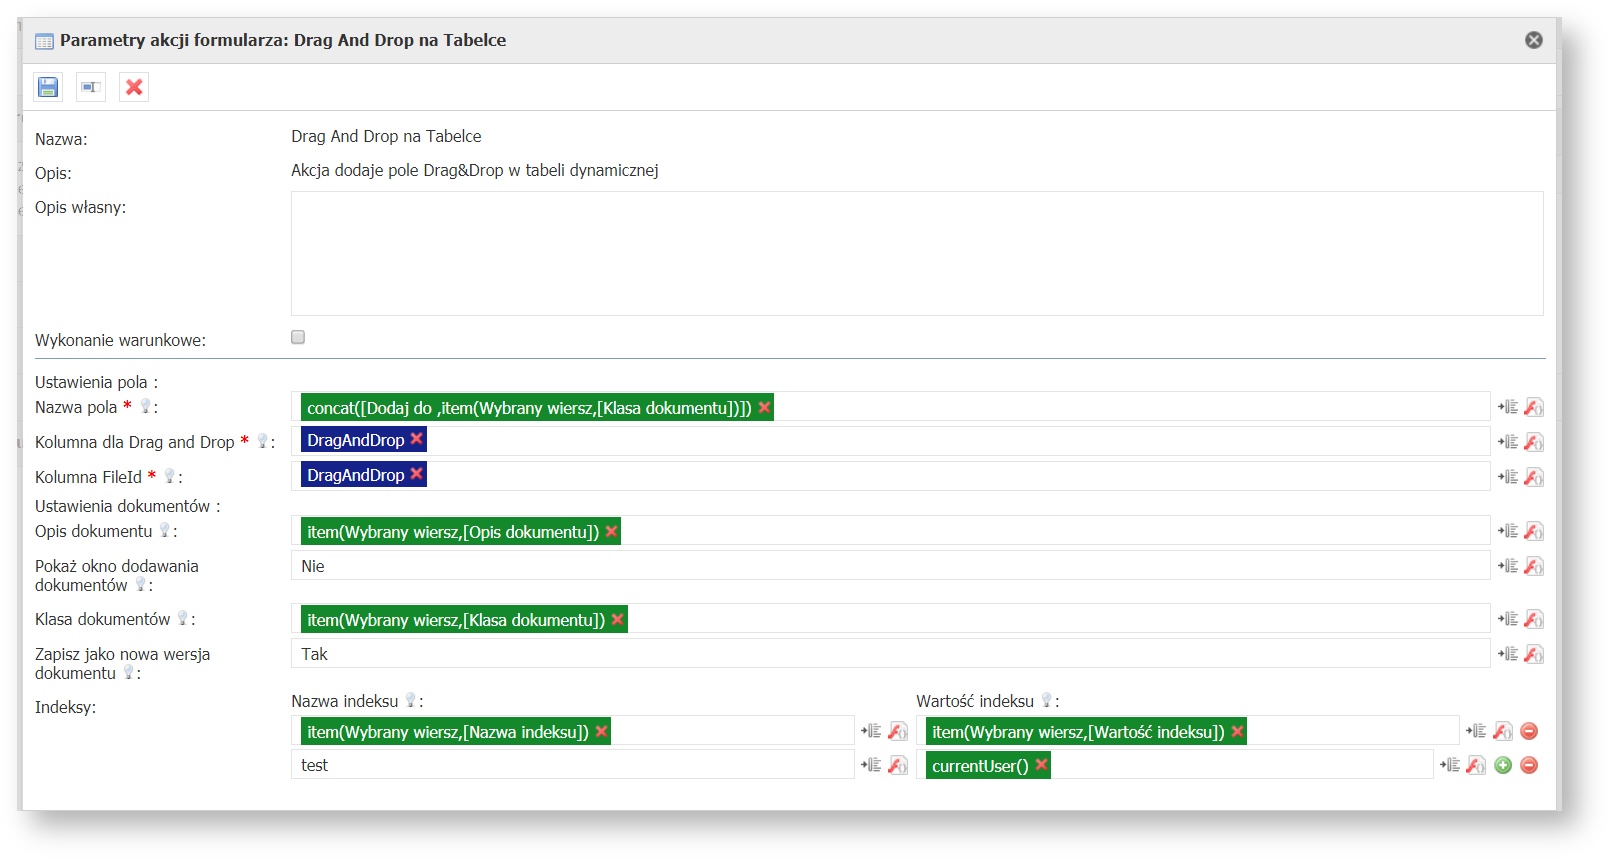This screenshot has width=1610, height=859.
Task: Remove the concat function tag from Nazwa pola
Action: (764, 407)
